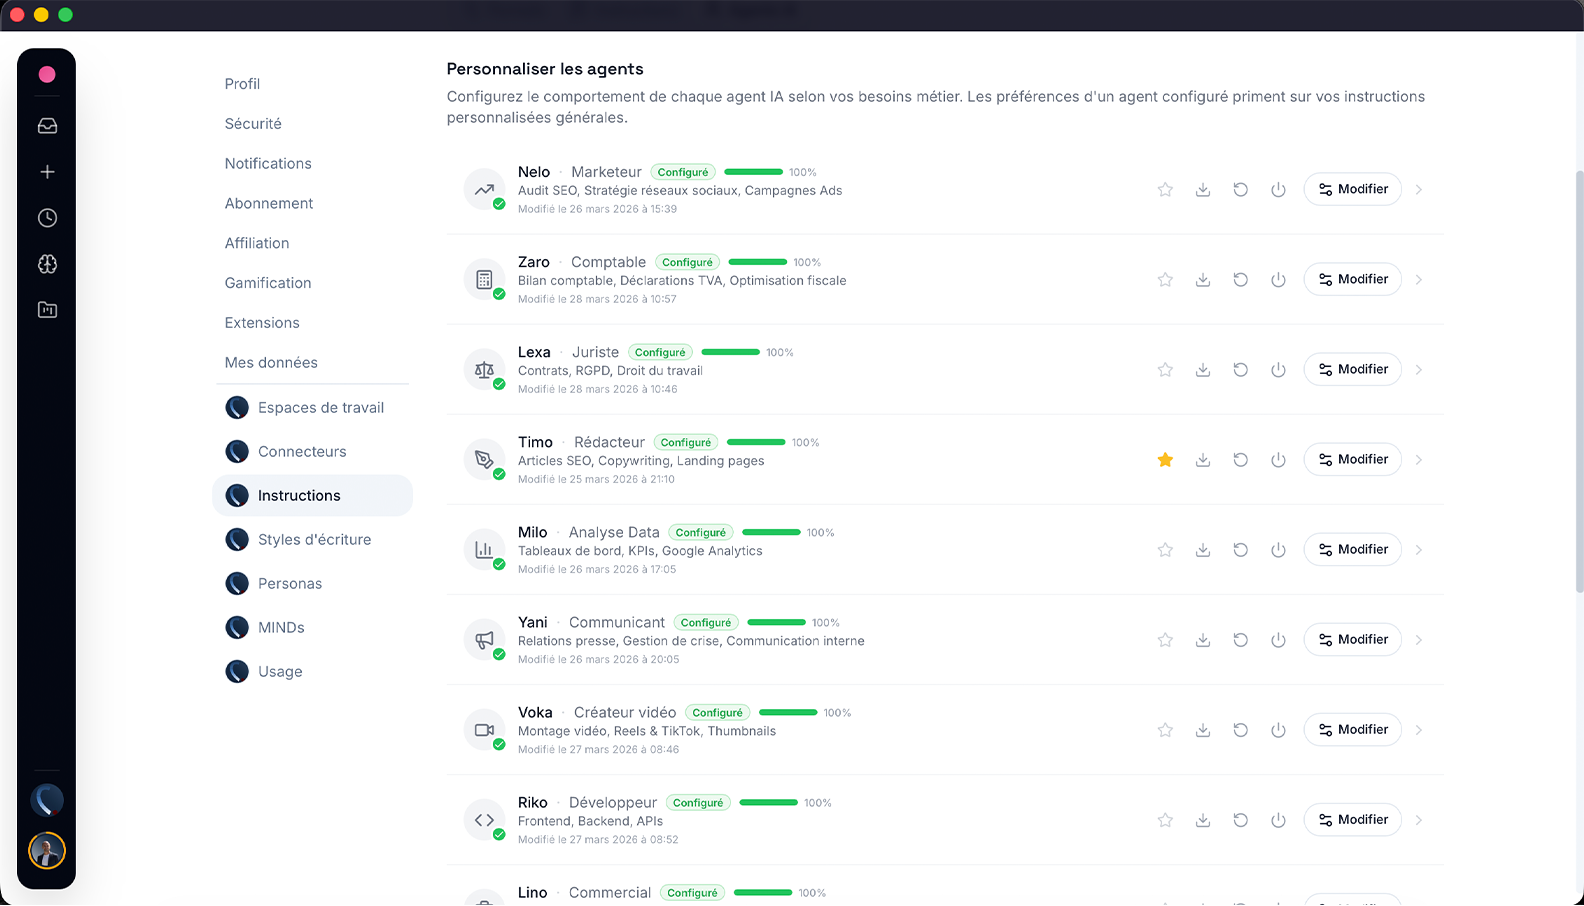Expand the Riko row chevron arrow
The height and width of the screenshot is (906, 1584).
tap(1419, 820)
